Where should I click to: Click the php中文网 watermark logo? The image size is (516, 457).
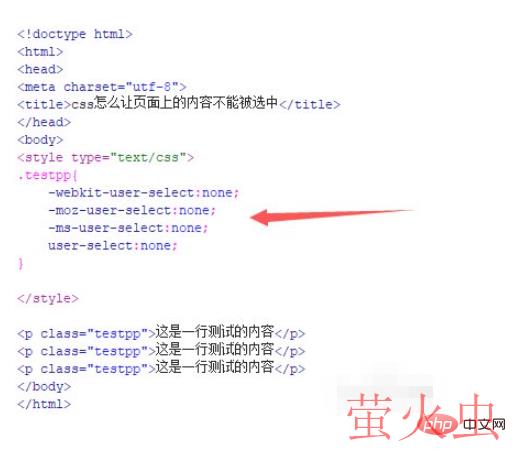coord(463,425)
